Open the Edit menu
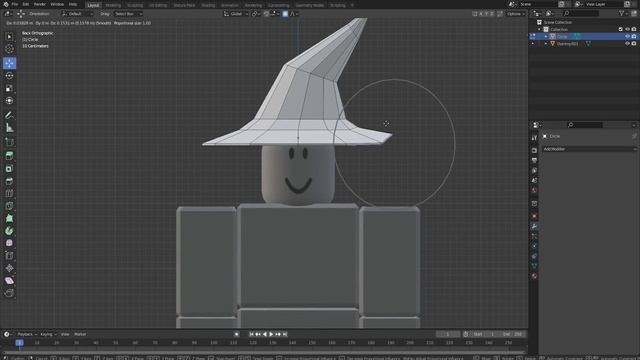Image resolution: width=640 pixels, height=360 pixels. (x=26, y=4)
